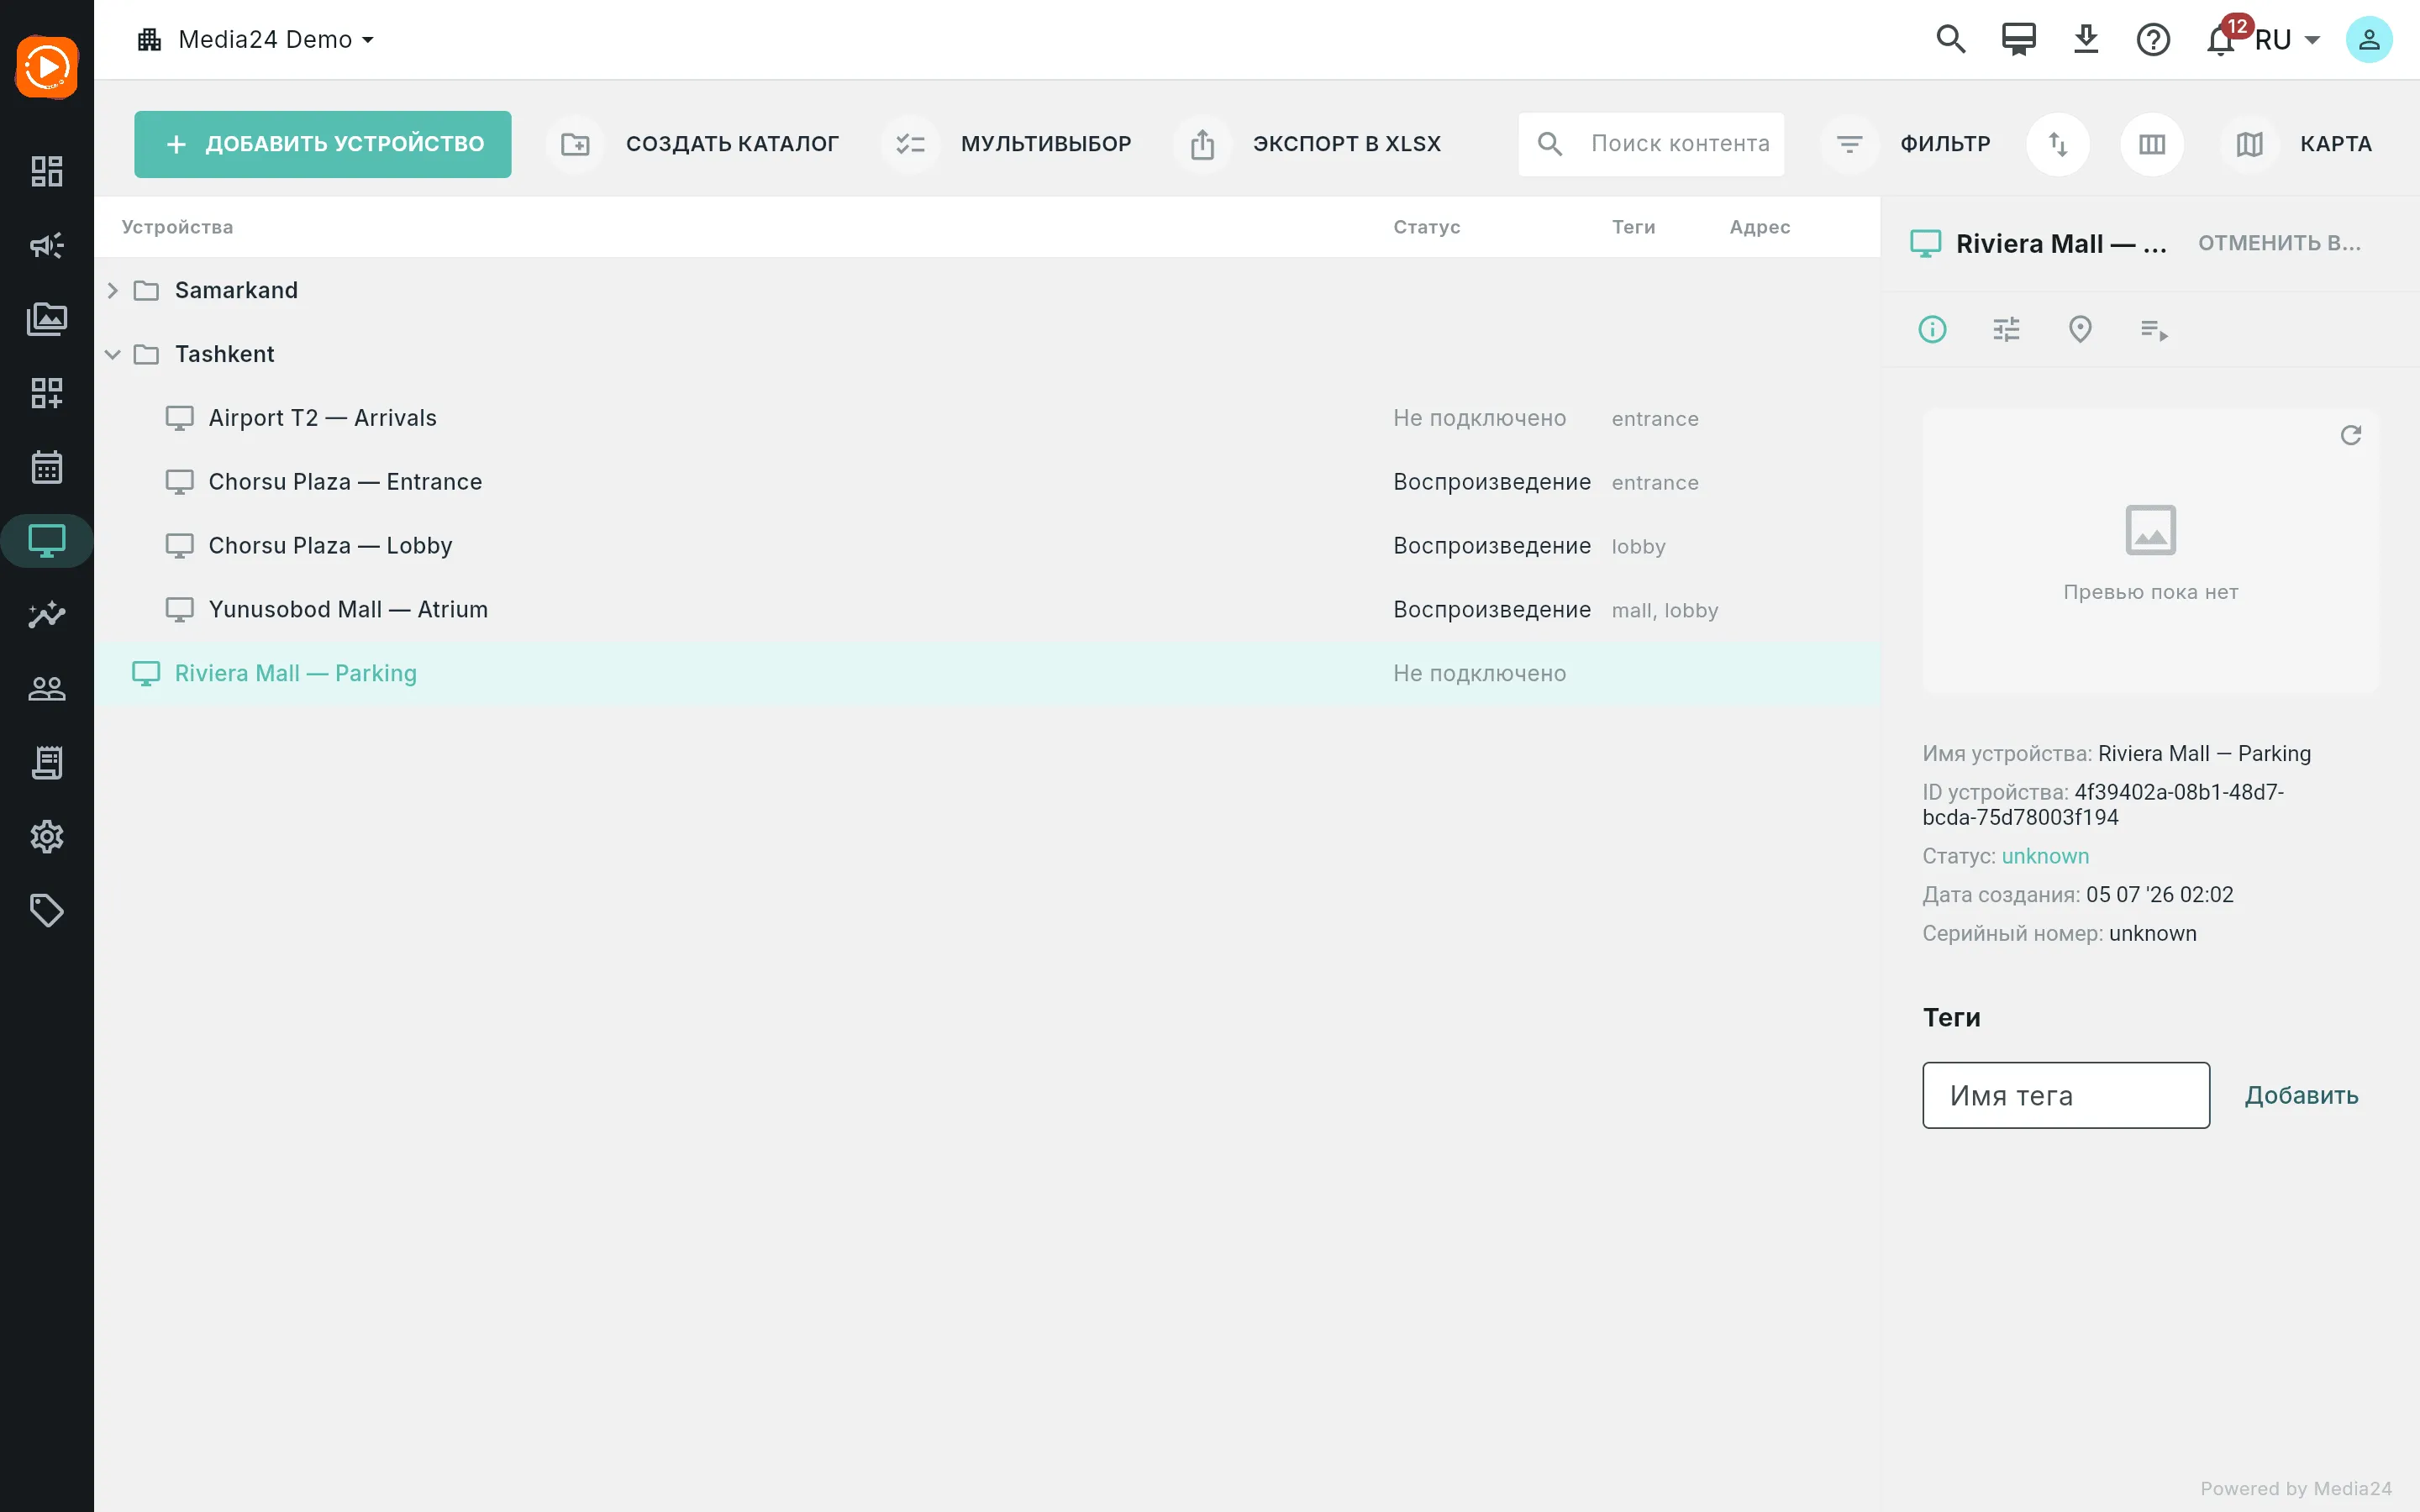The height and width of the screenshot is (1512, 2420).
Task: Click Chorsu Plaza — Lobby 'lobby' tag
Action: click(1638, 547)
